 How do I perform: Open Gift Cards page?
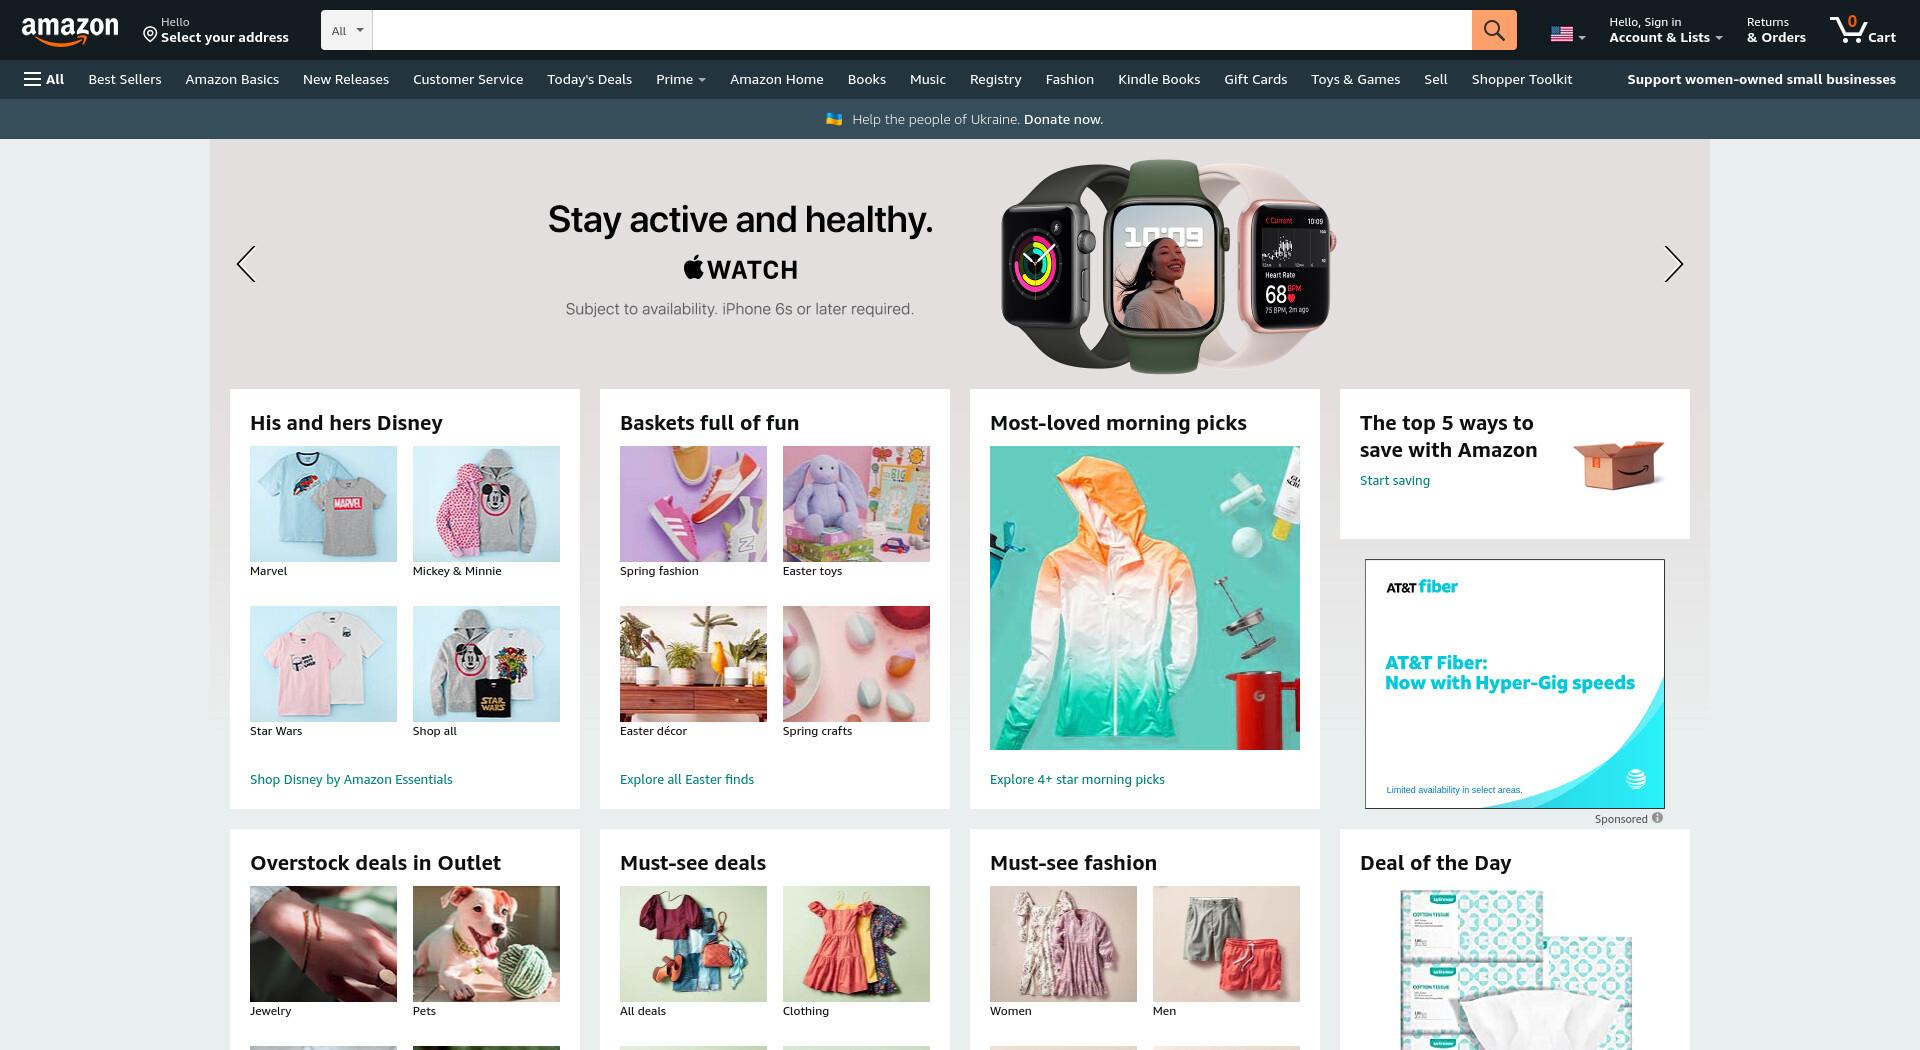pos(1255,79)
